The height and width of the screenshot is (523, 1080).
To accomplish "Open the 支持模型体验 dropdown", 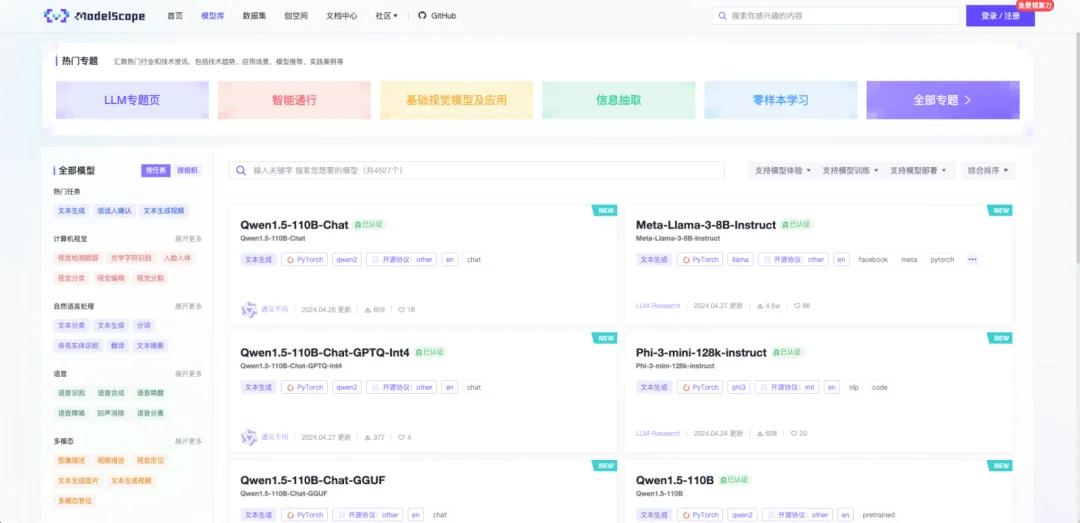I will pyautogui.click(x=782, y=170).
